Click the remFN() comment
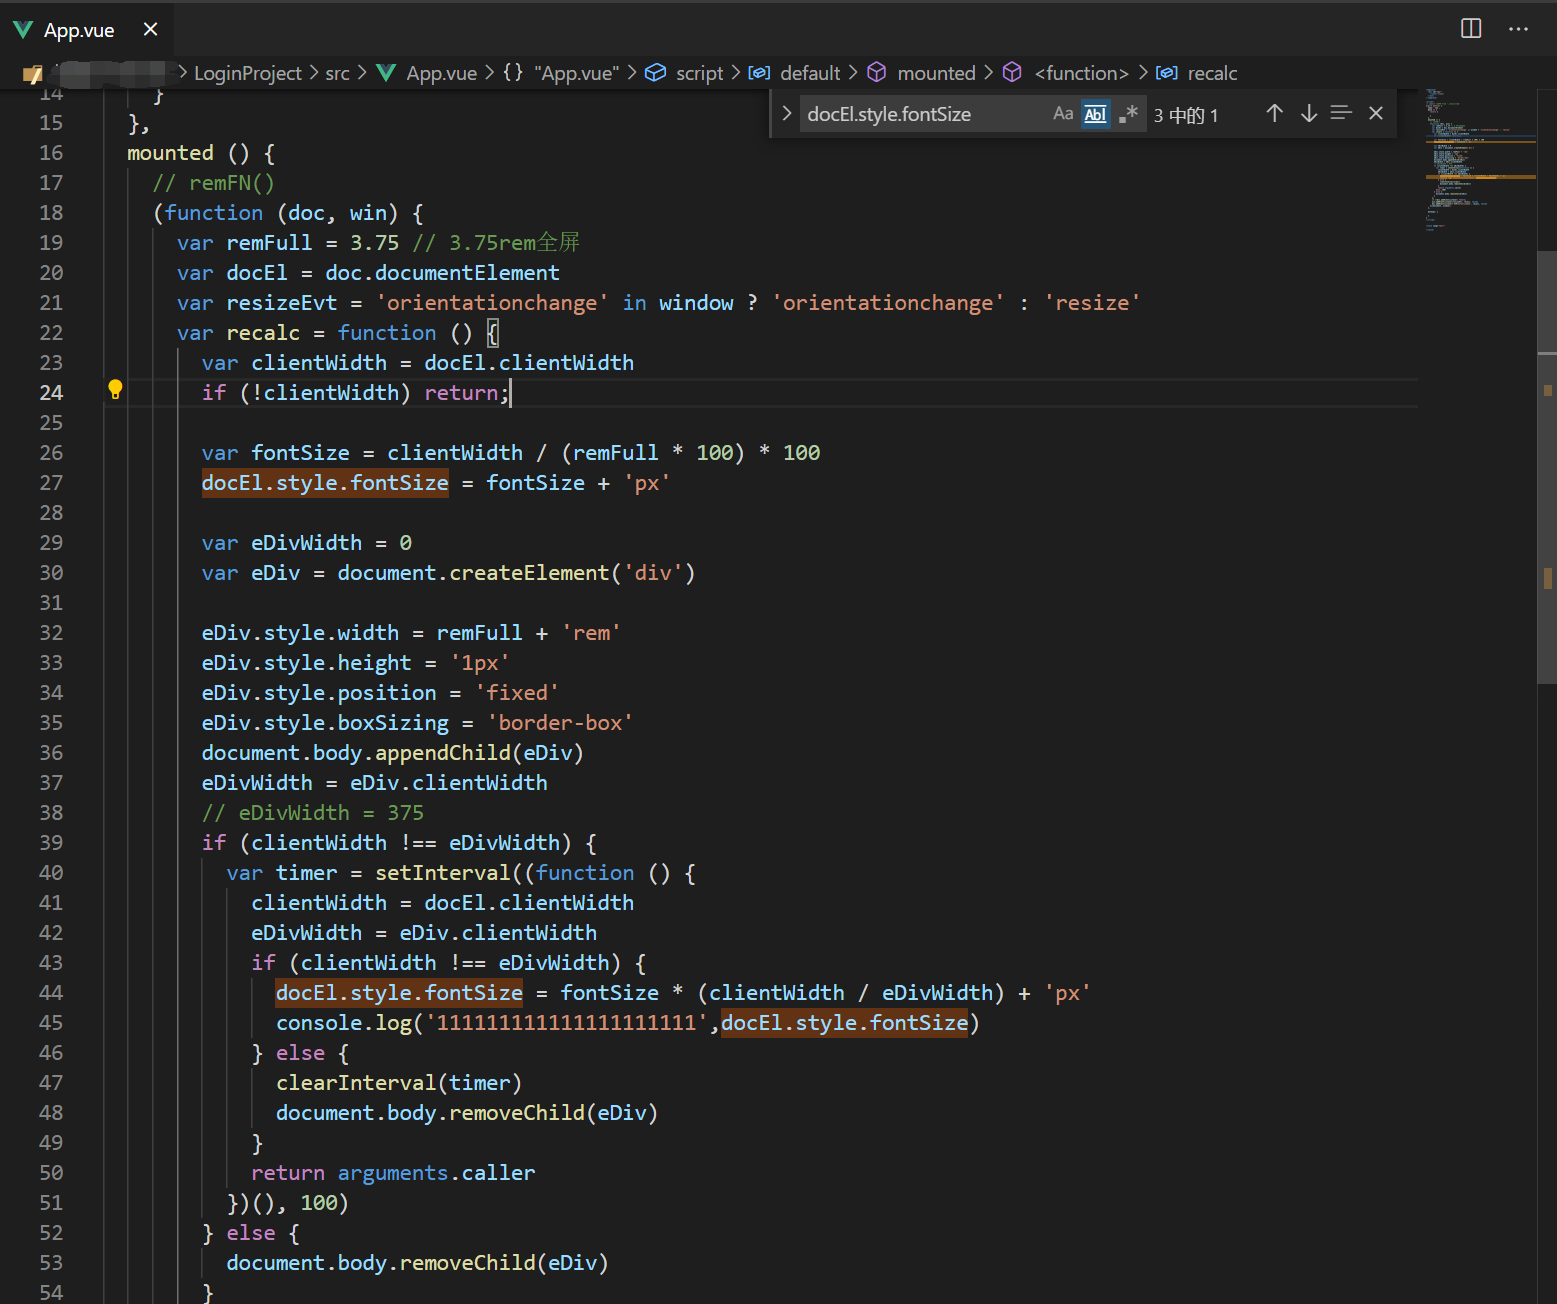The image size is (1557, 1304). (x=214, y=183)
